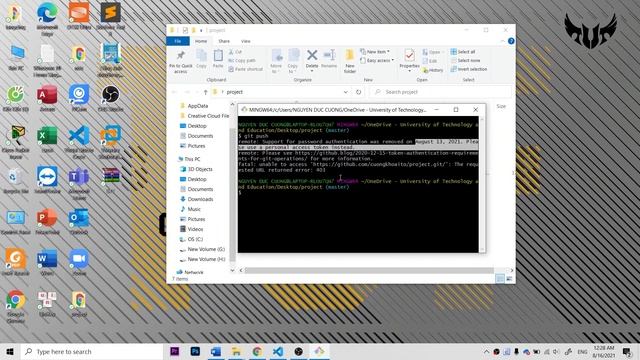The height and width of the screenshot is (360, 640).
Task: Click the taskbar search box
Action: (92, 351)
